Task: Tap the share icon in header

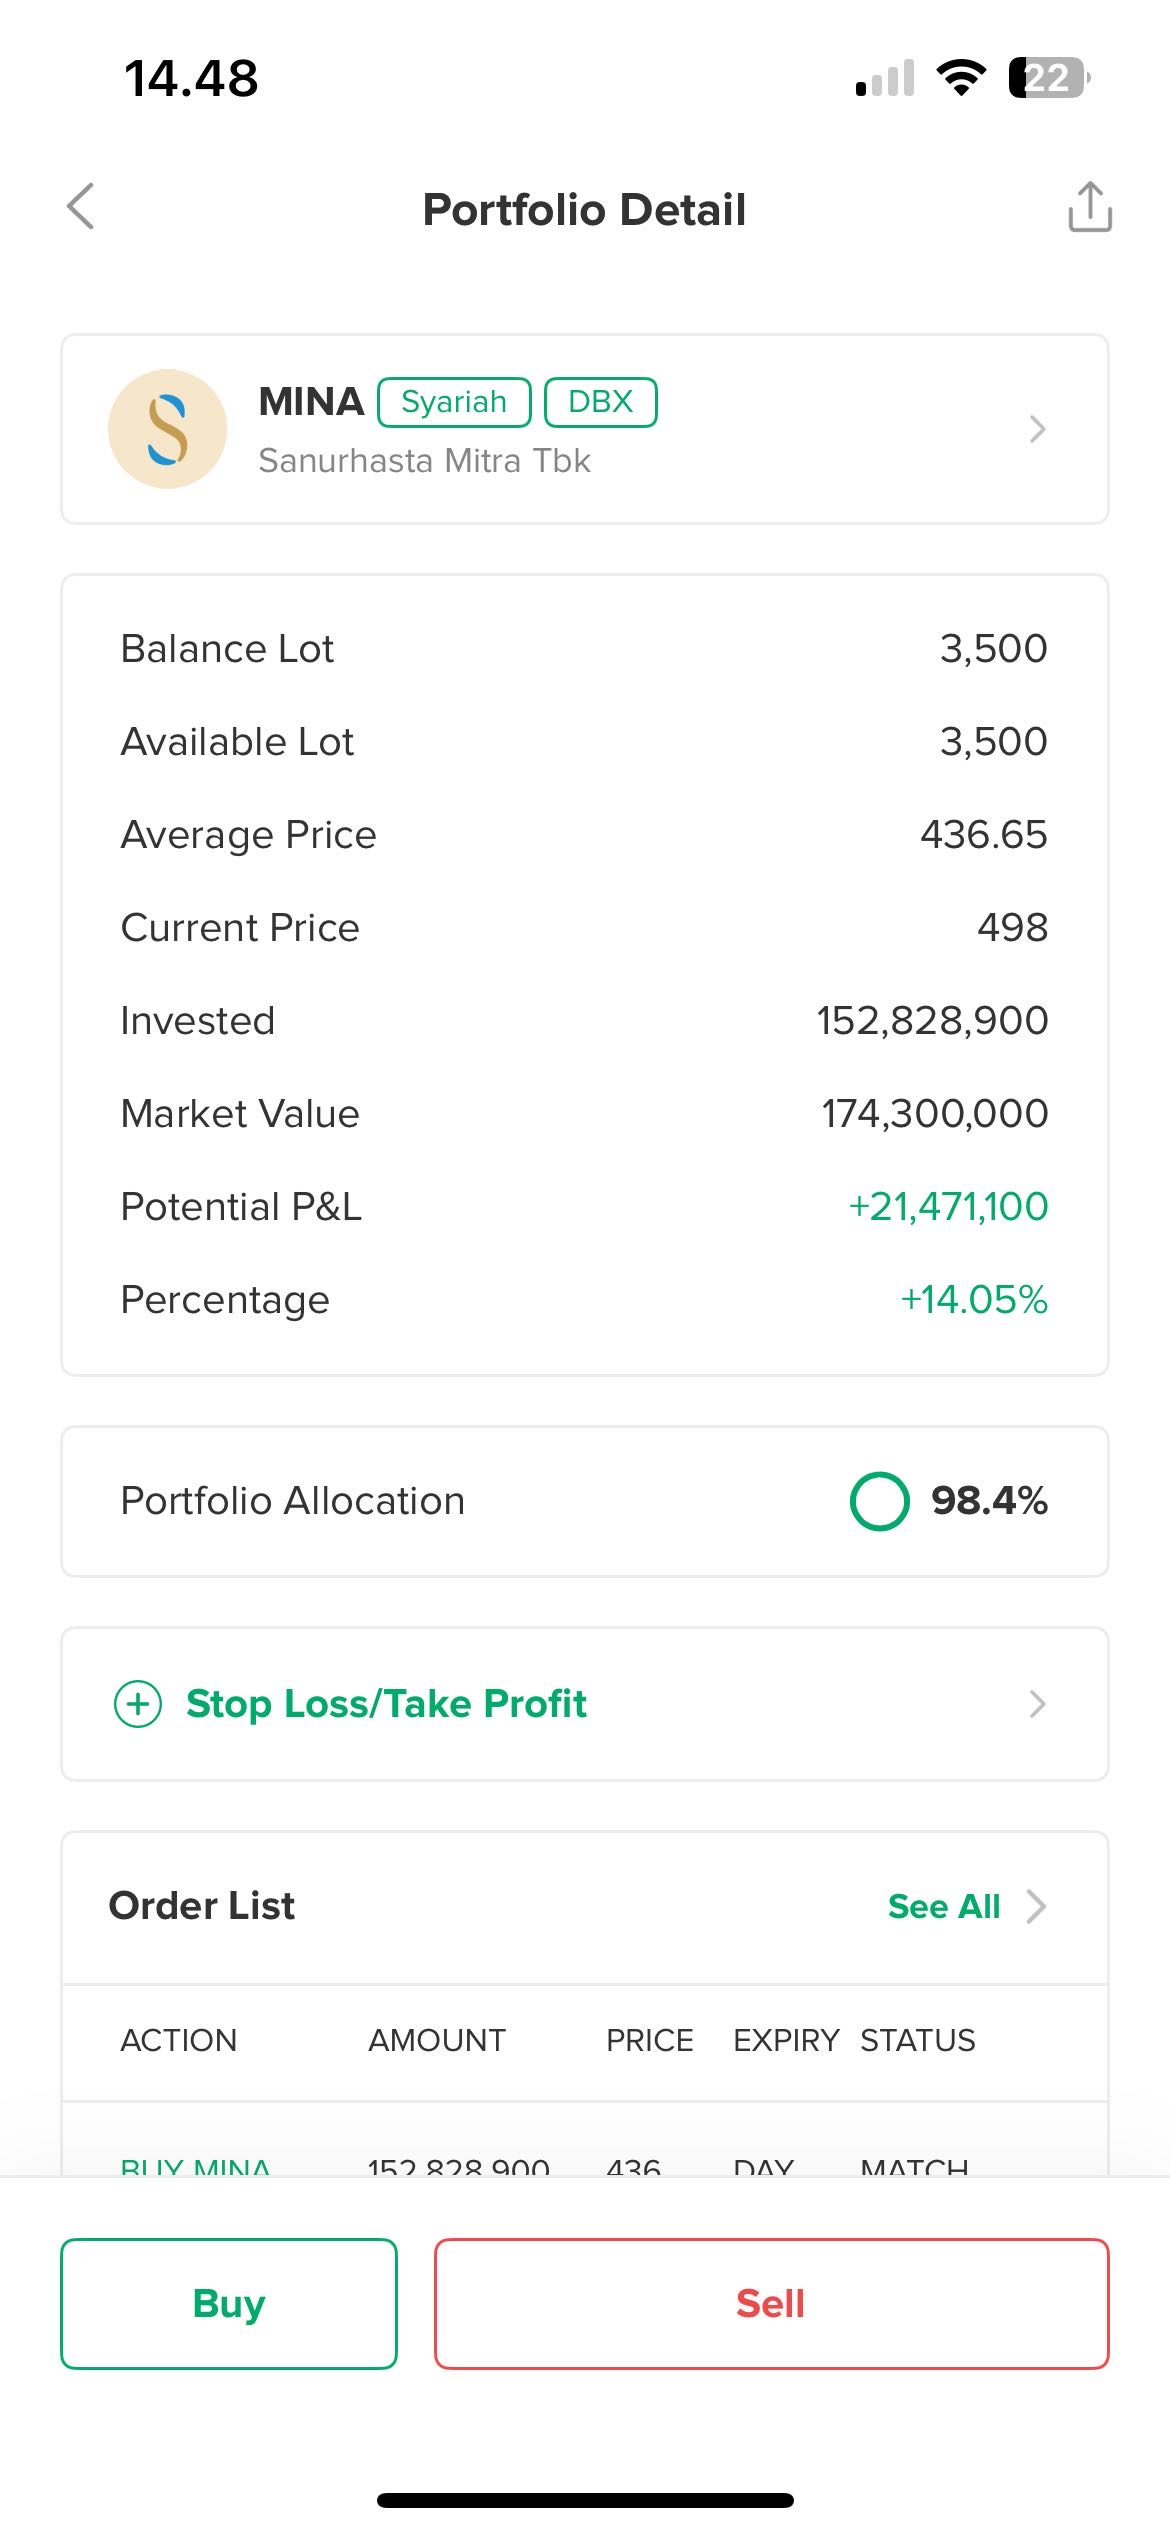Action: click(x=1089, y=207)
